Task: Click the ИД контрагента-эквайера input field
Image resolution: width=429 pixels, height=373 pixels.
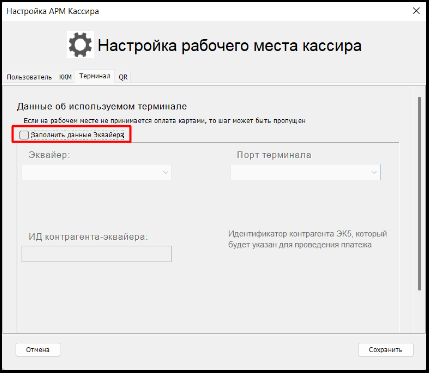Action: 96,254
